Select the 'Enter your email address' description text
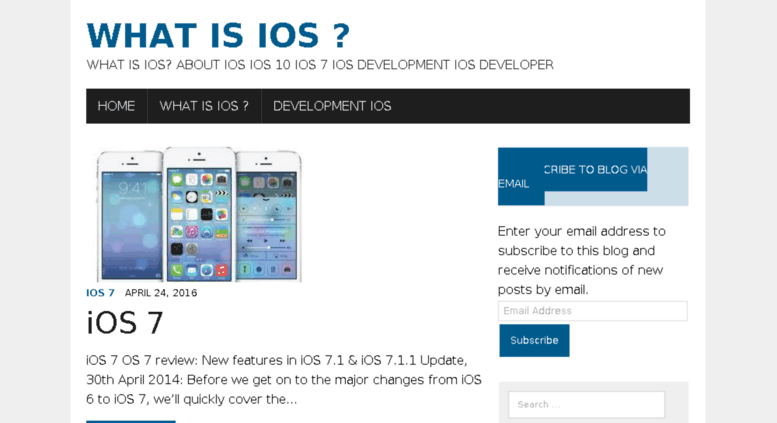Image resolution: width=777 pixels, height=423 pixels. point(582,260)
